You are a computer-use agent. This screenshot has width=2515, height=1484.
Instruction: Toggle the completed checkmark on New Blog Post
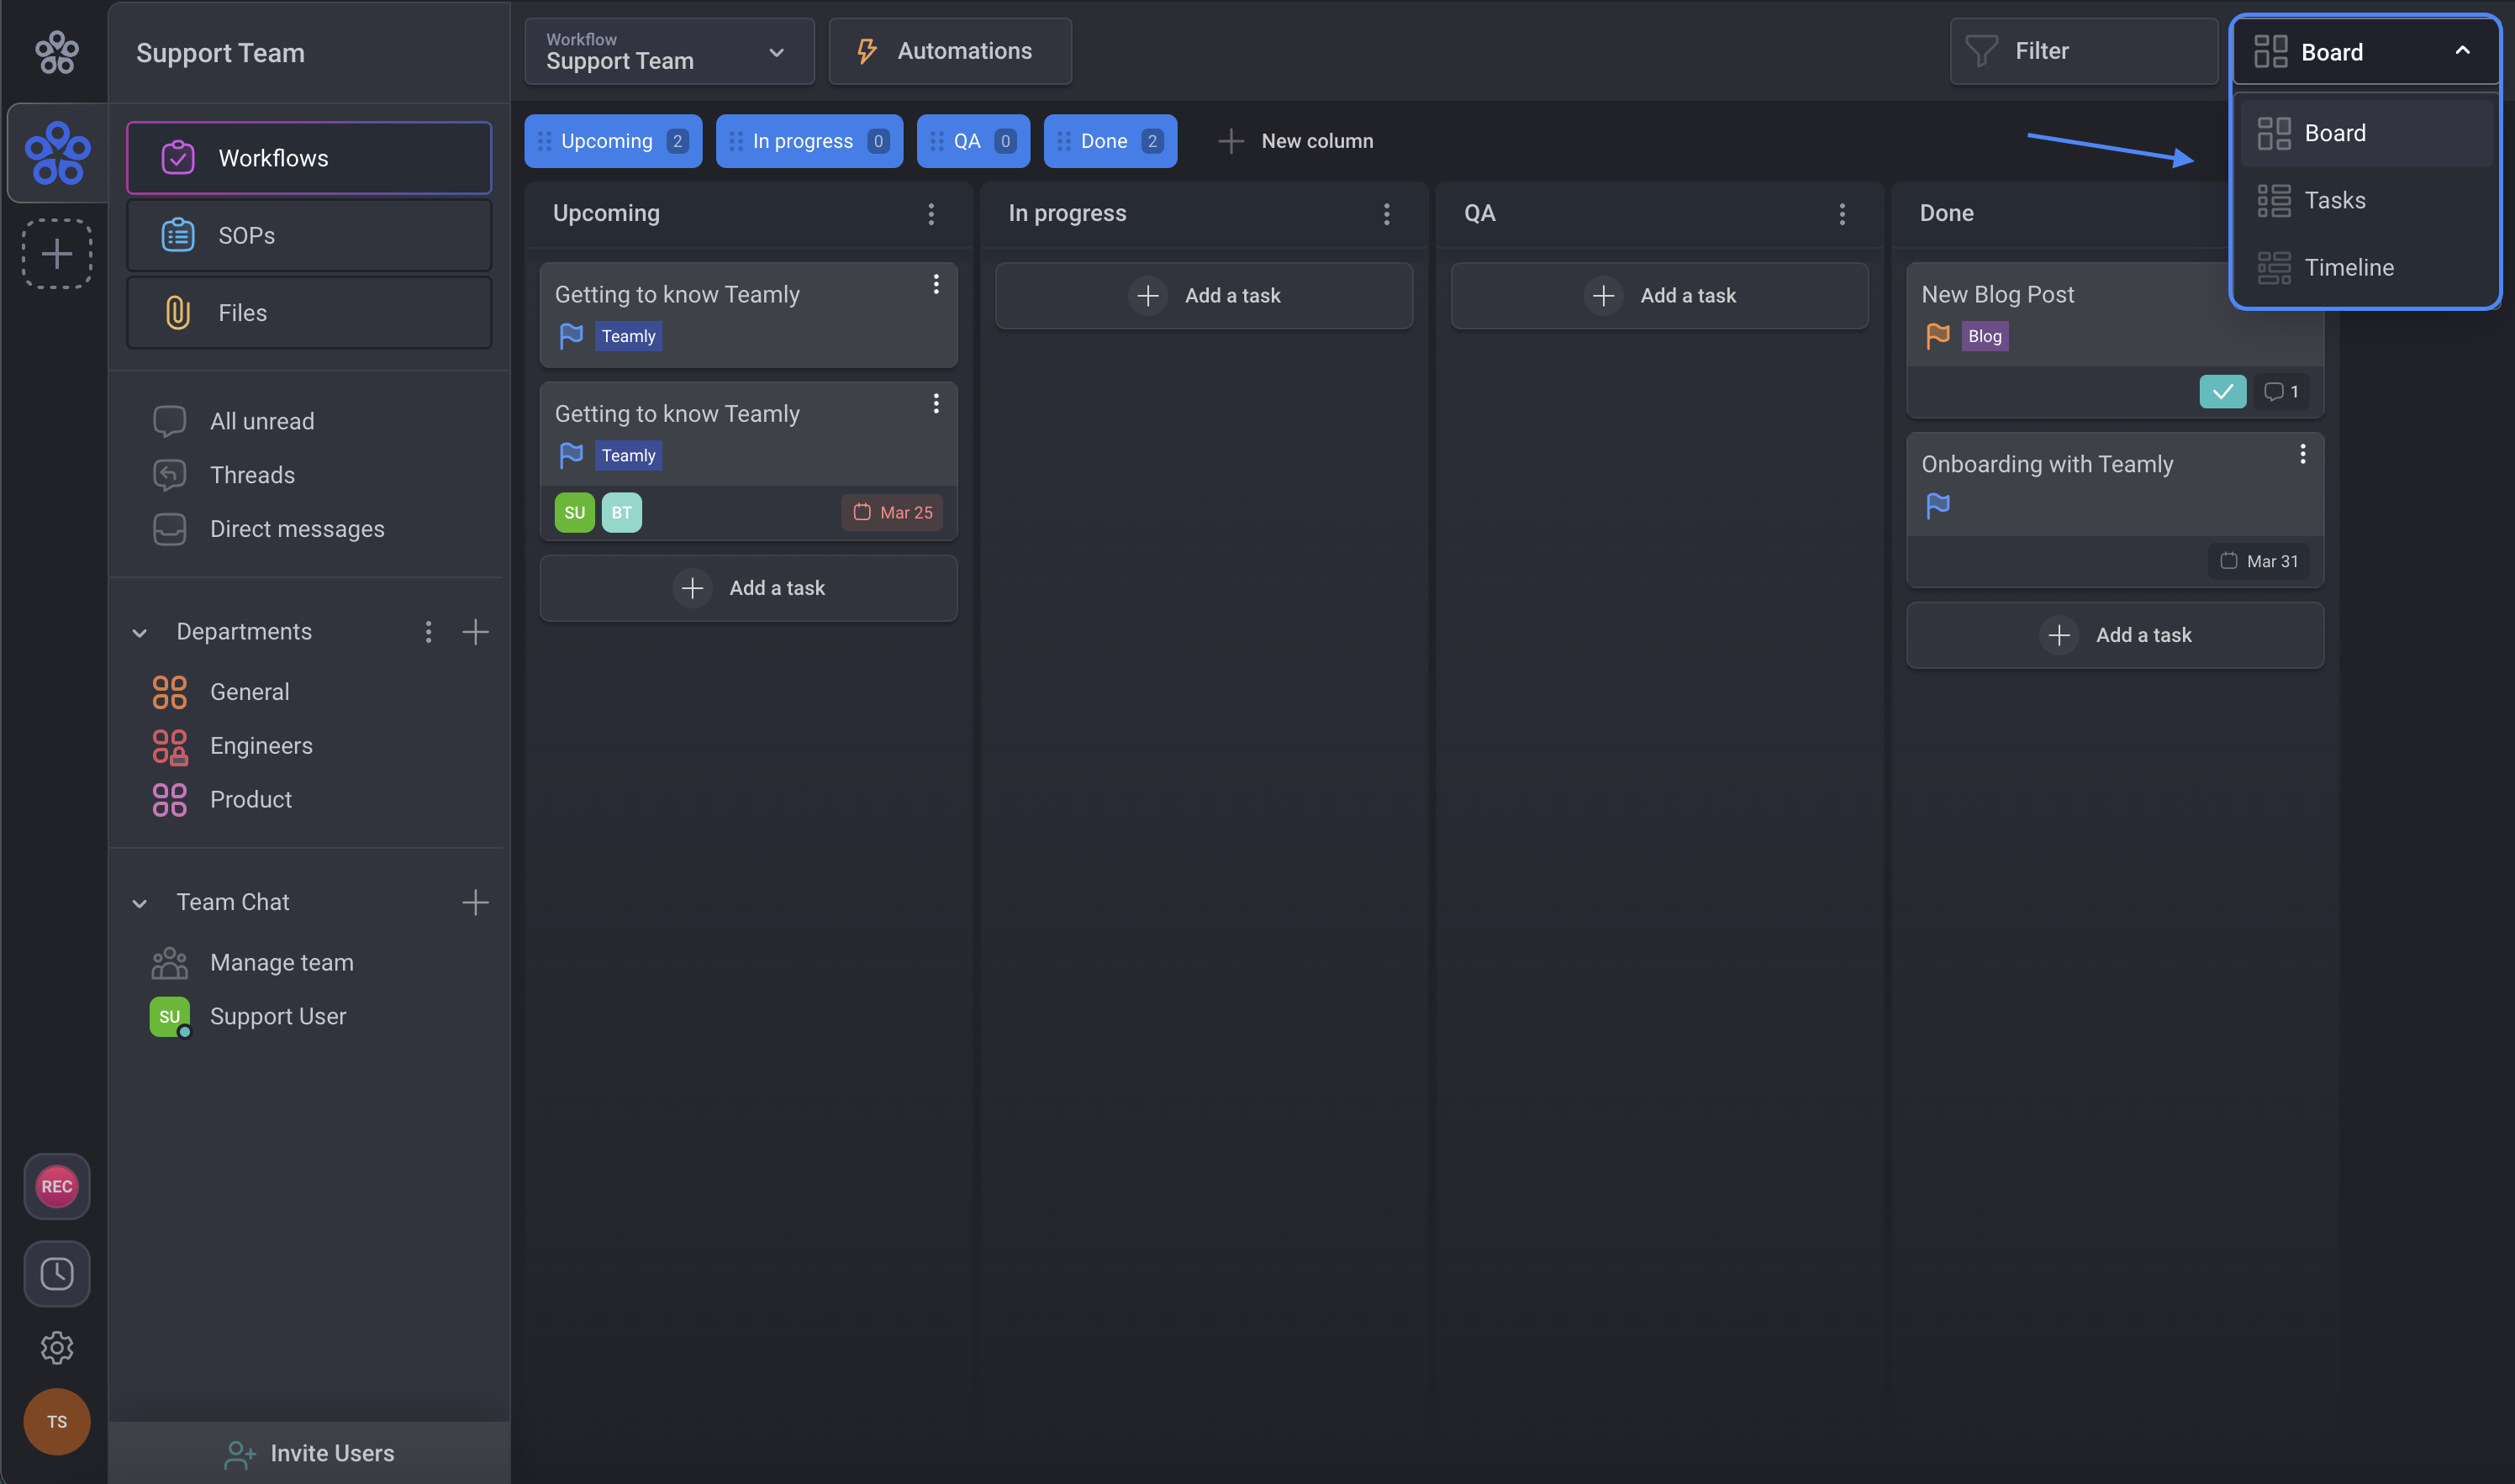(2222, 392)
